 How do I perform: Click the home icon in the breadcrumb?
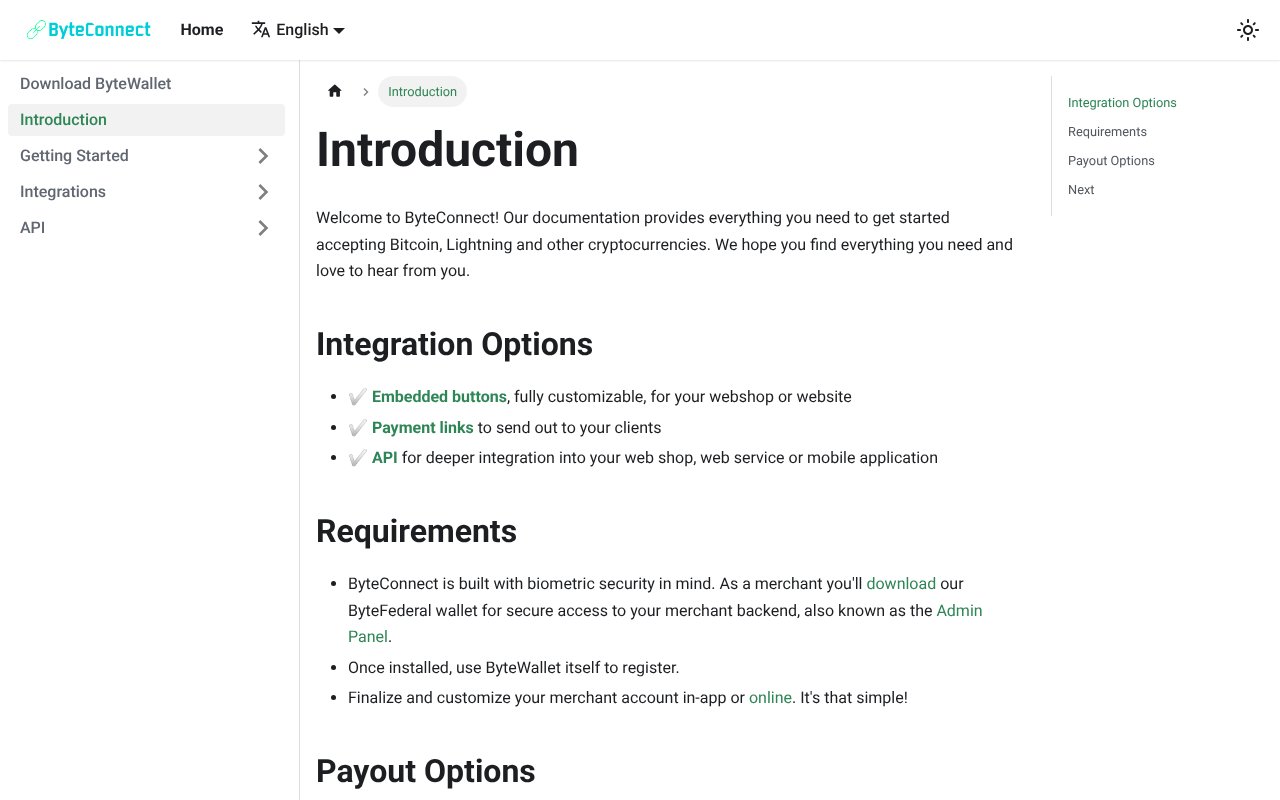click(334, 91)
